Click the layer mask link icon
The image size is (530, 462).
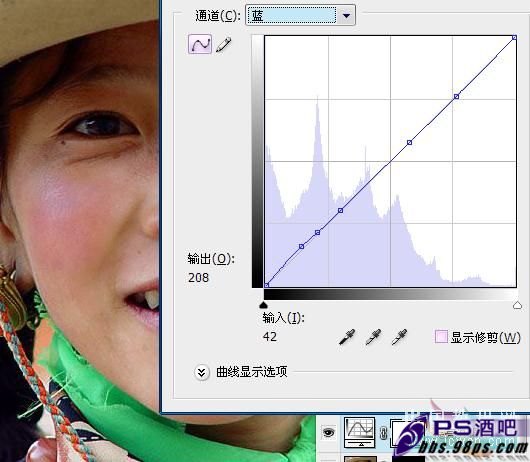tap(383, 433)
